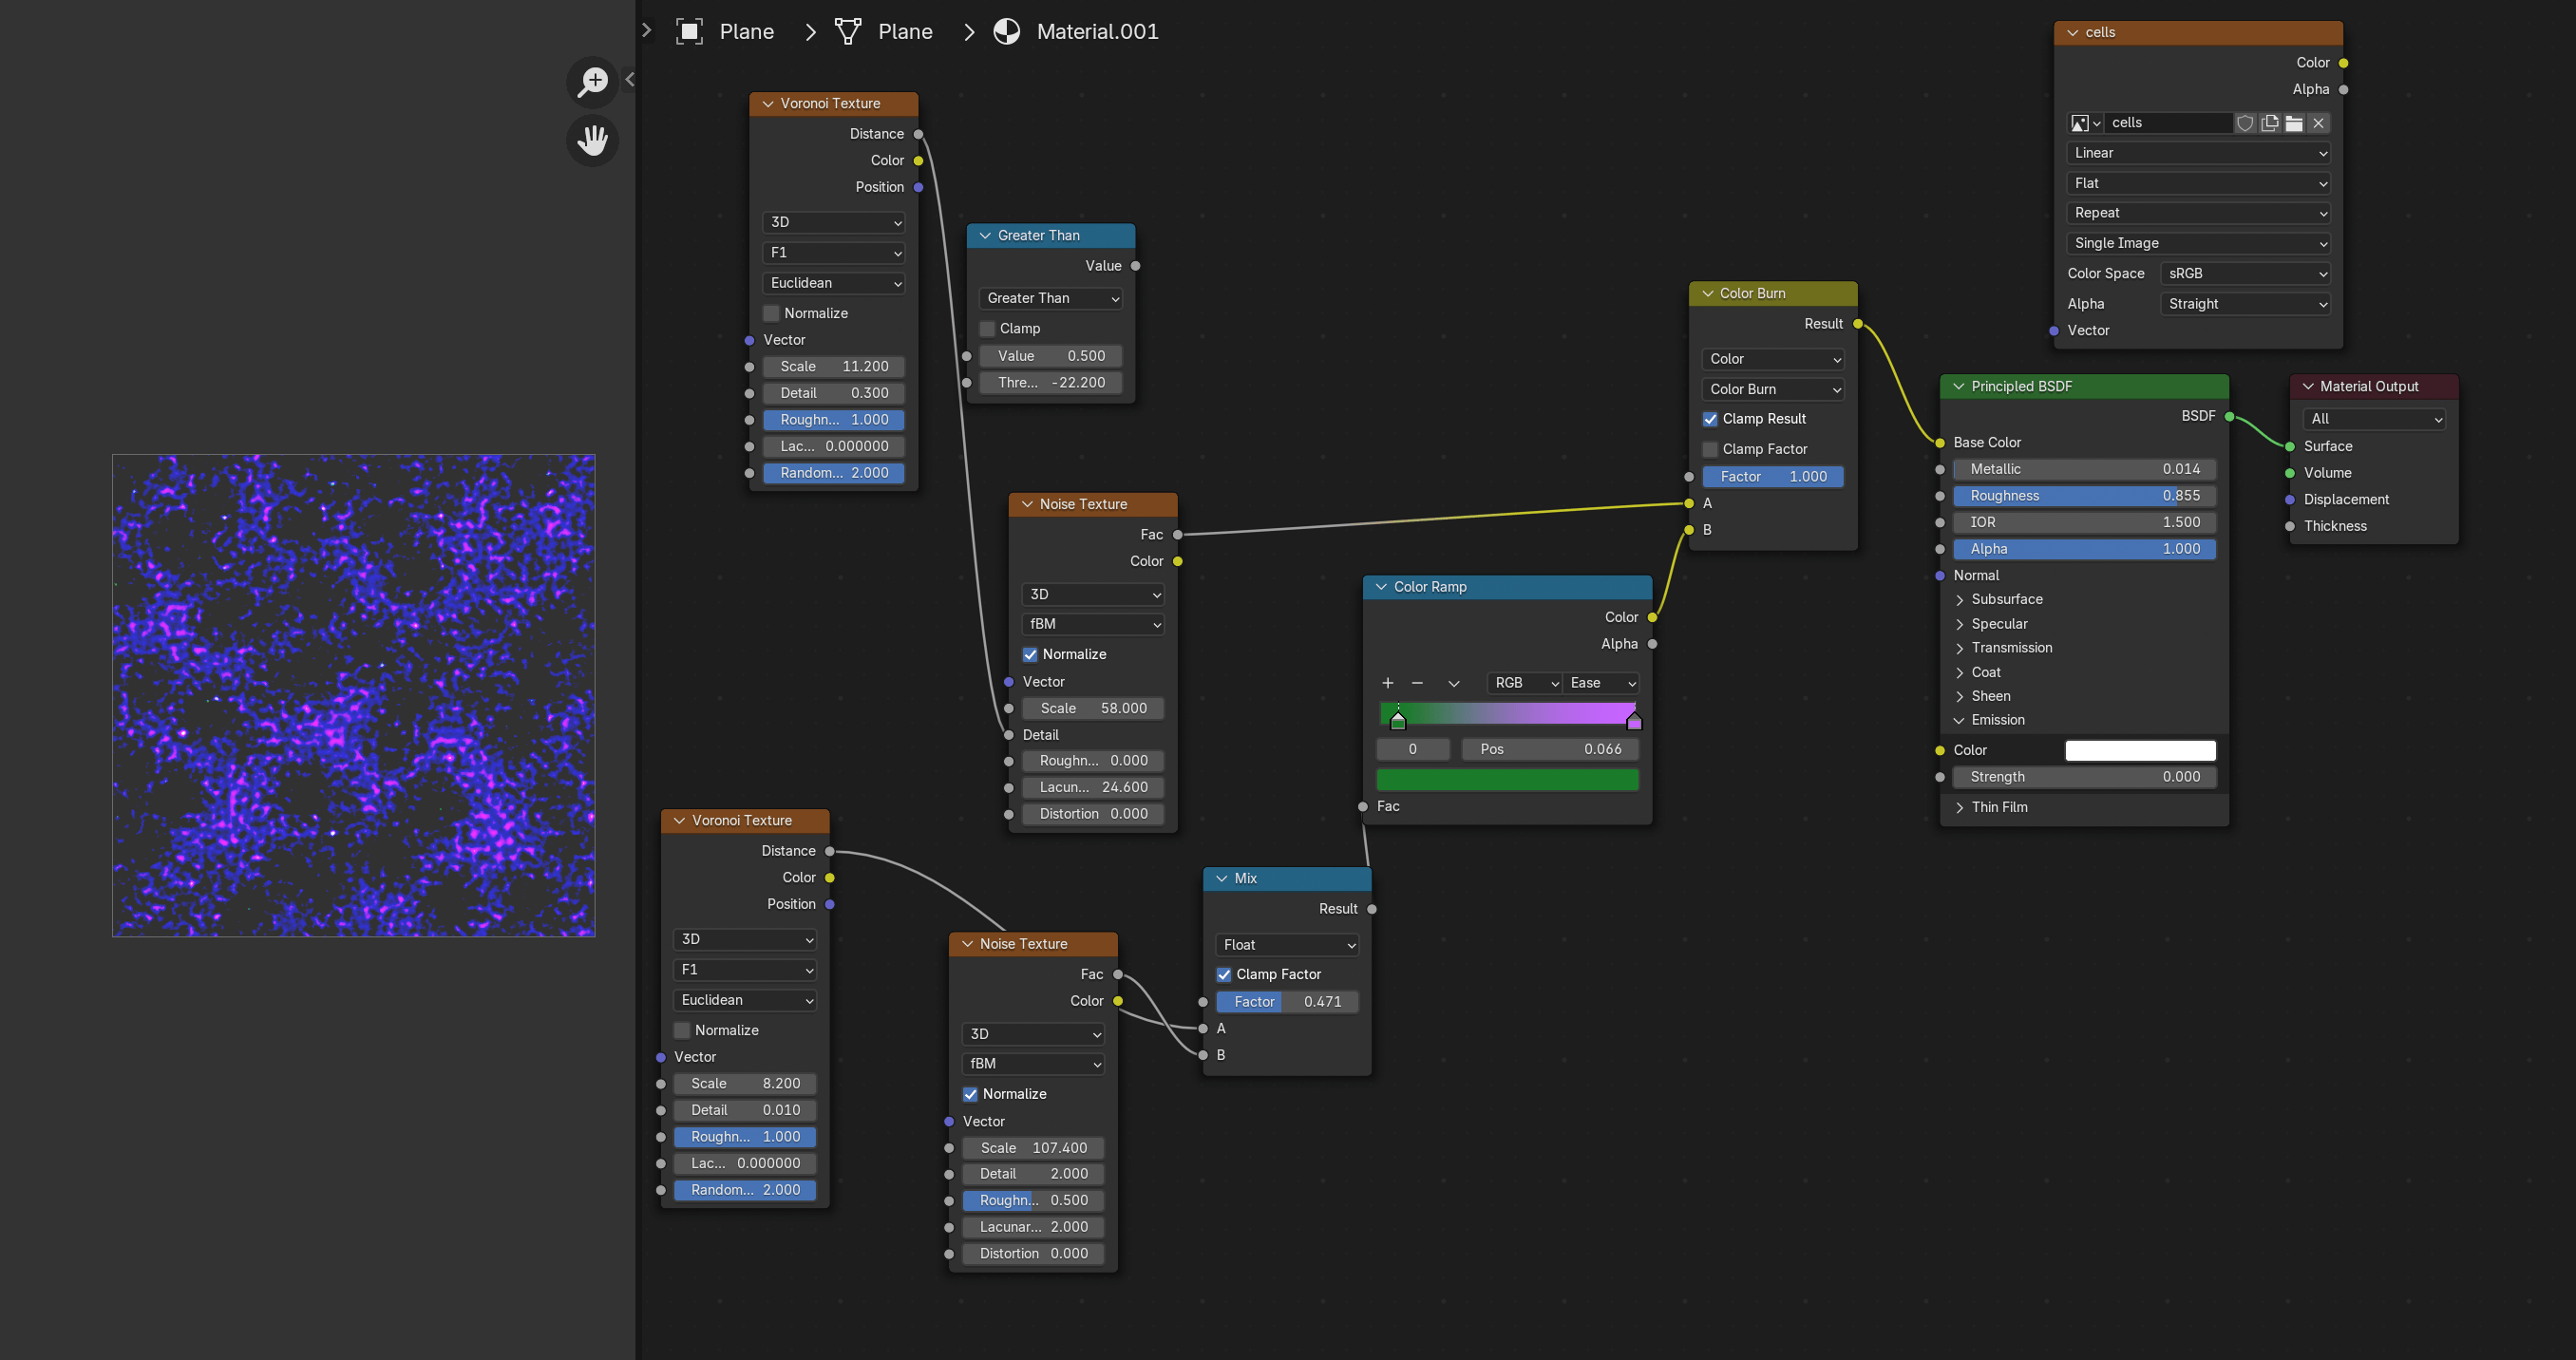Toggle Normalize in top Voronoi Texture
Viewport: 2576px width, 1360px height.
coord(770,313)
